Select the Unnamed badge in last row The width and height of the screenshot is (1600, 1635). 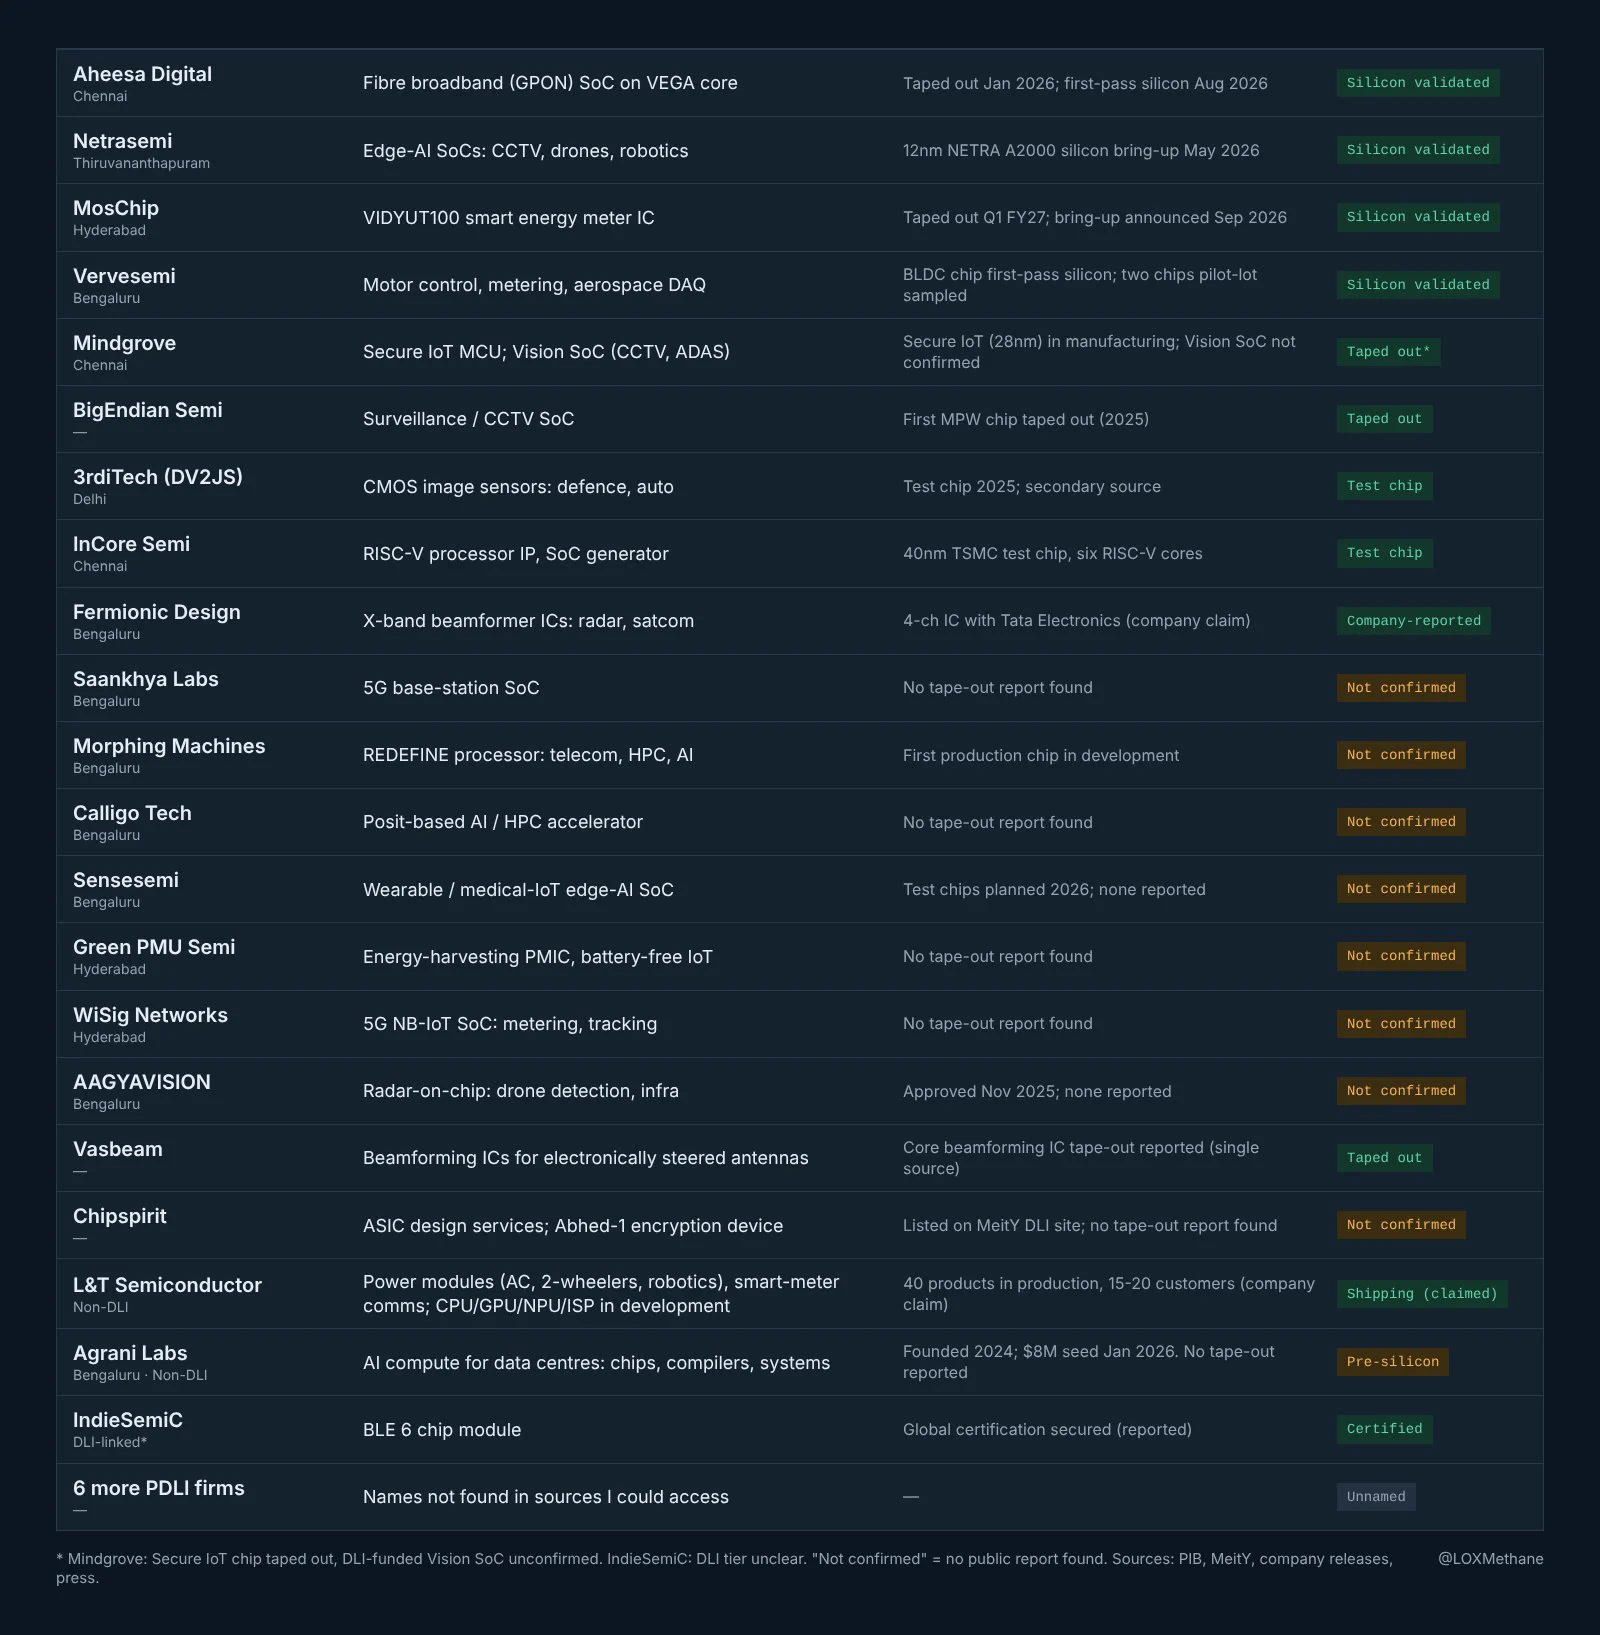point(1376,1497)
